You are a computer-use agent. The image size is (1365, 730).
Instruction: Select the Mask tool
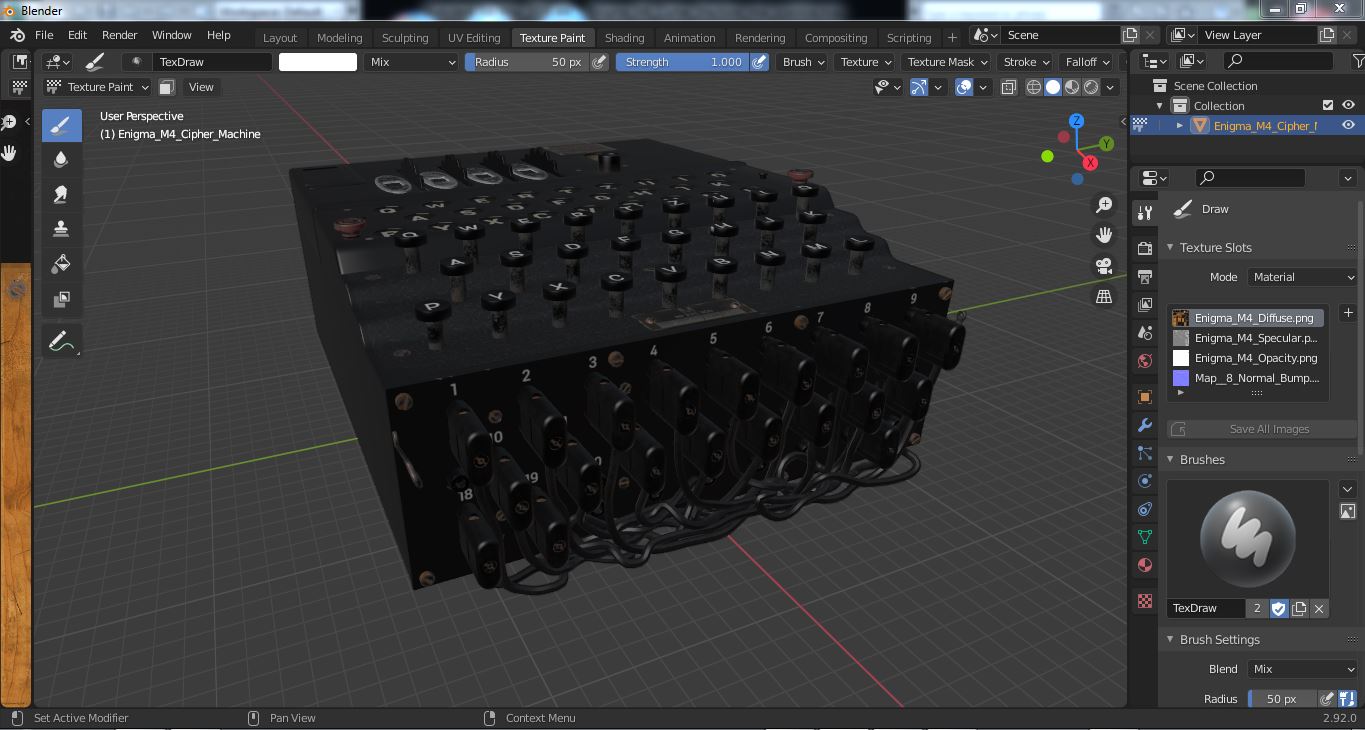coord(62,299)
